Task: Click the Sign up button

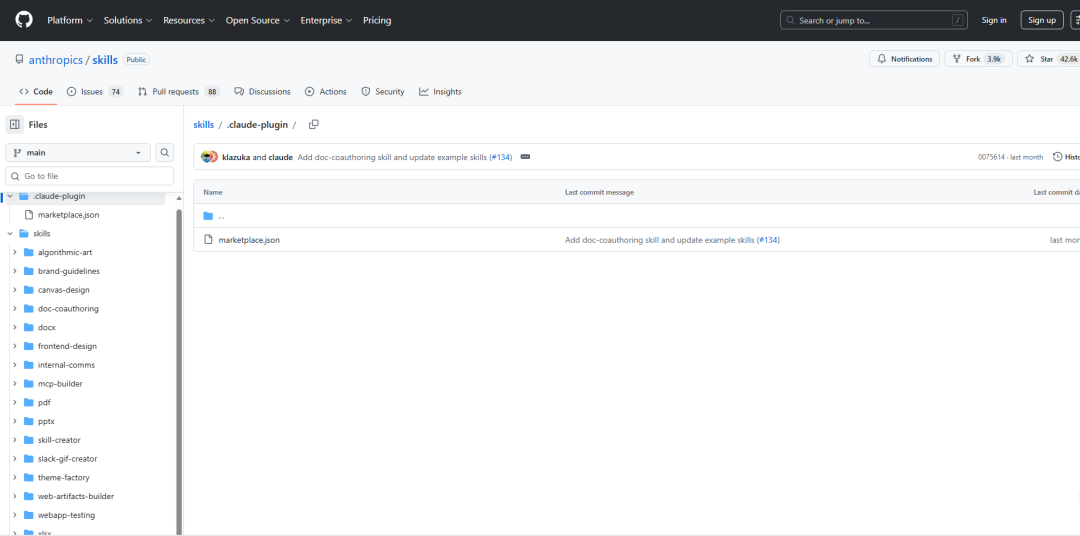Action: (1042, 20)
